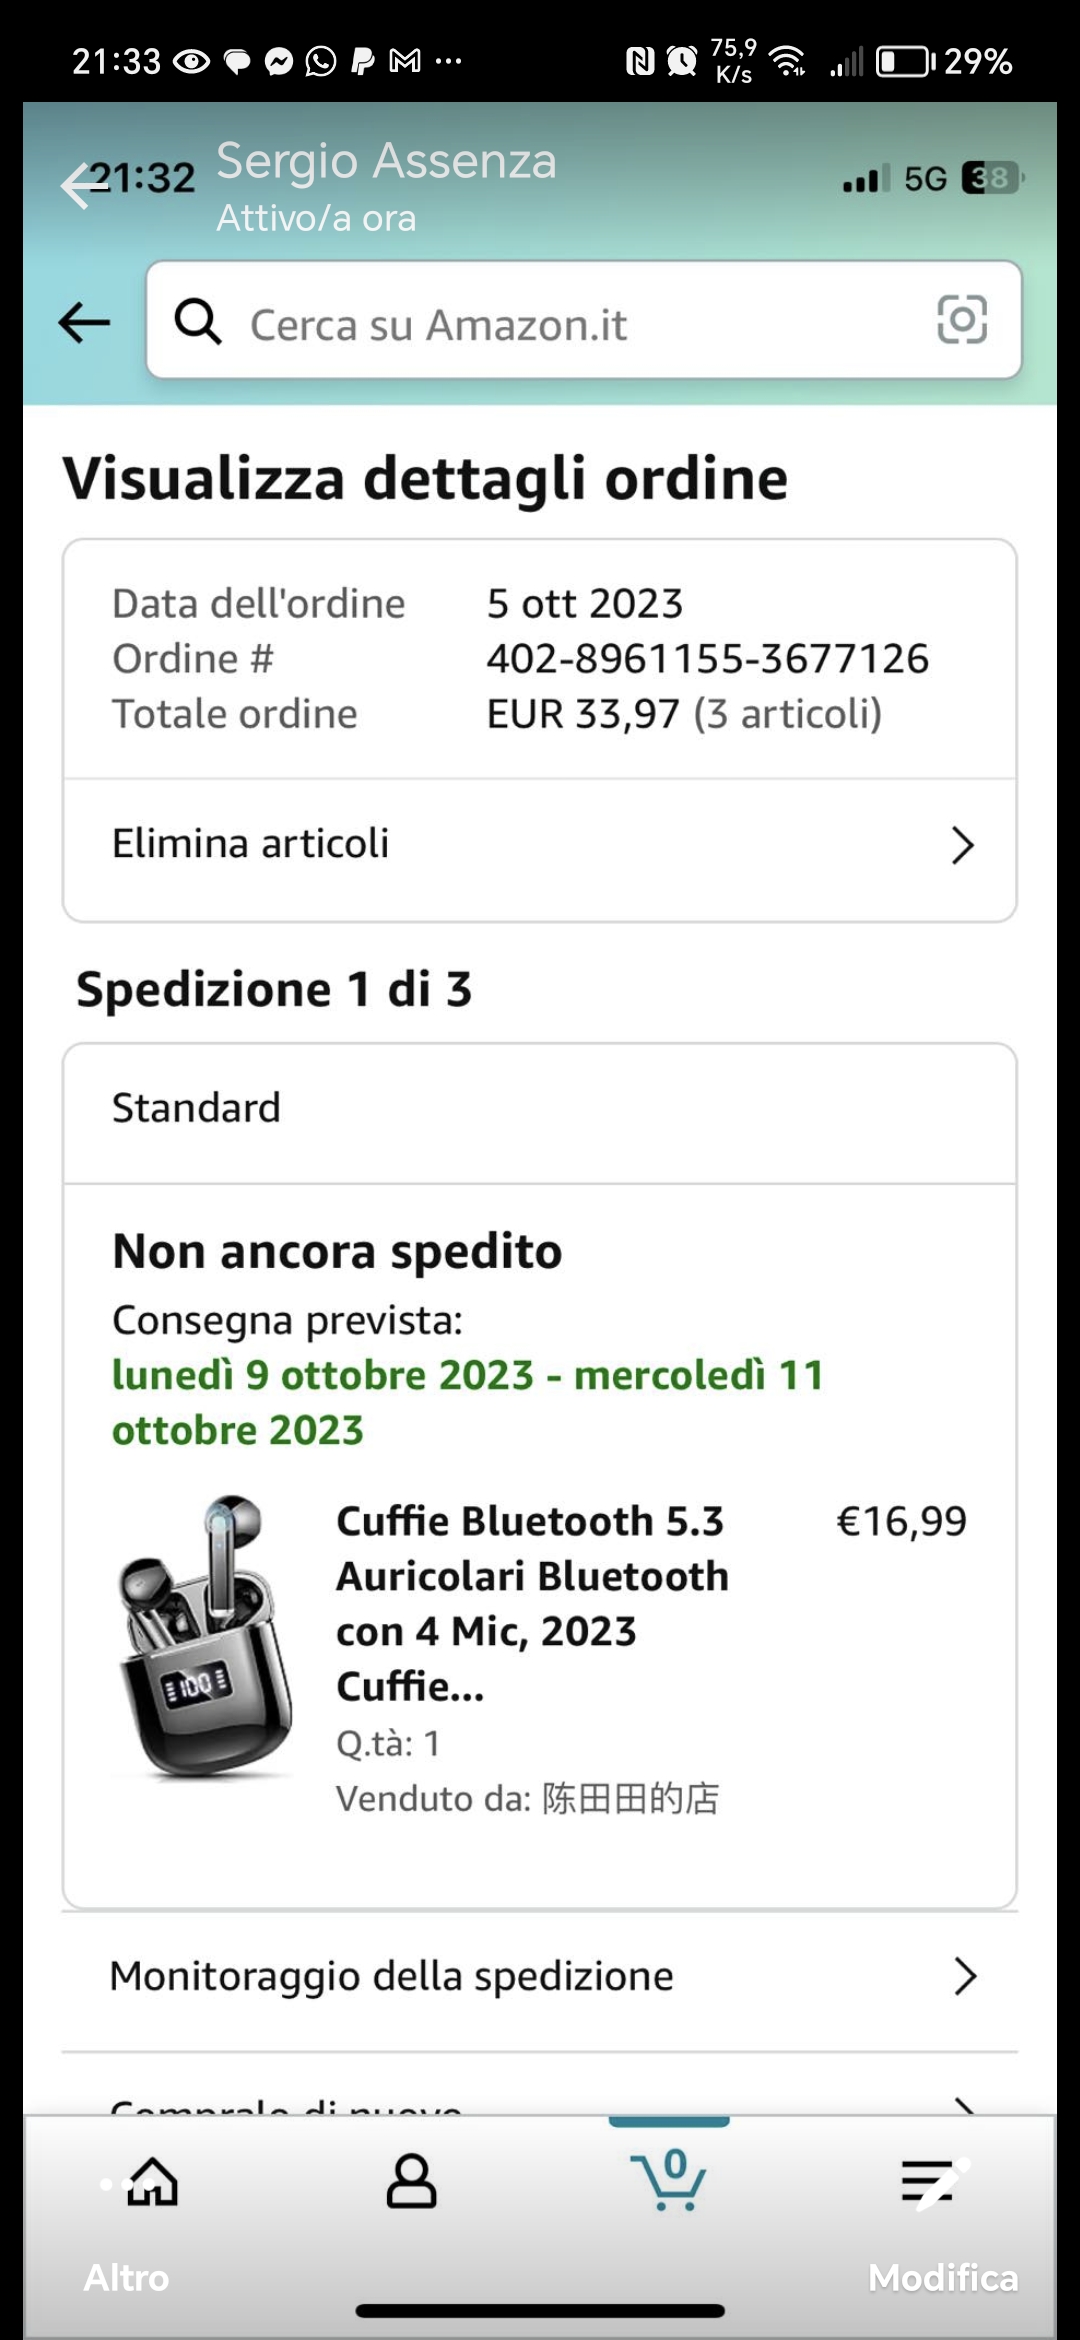This screenshot has height=2340, width=1080.
Task: Select the Modifica label at bottom
Action: click(943, 2278)
